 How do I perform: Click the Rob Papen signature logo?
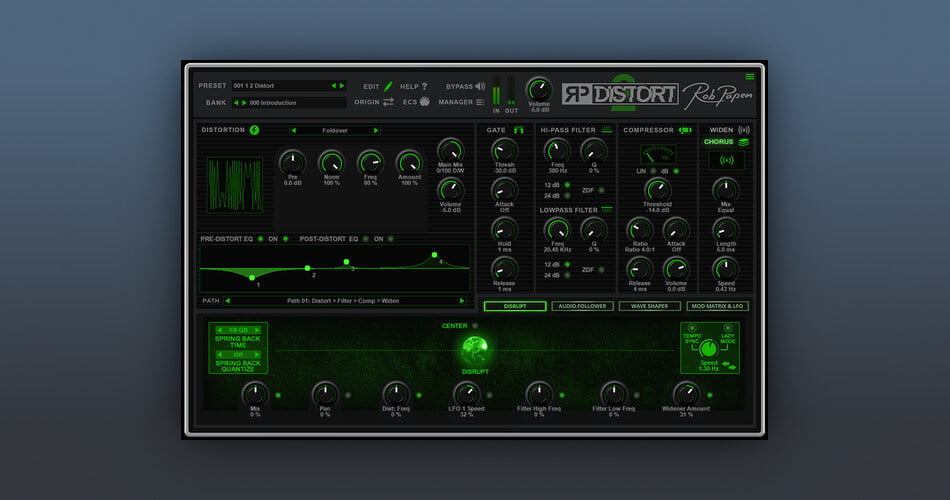point(718,95)
